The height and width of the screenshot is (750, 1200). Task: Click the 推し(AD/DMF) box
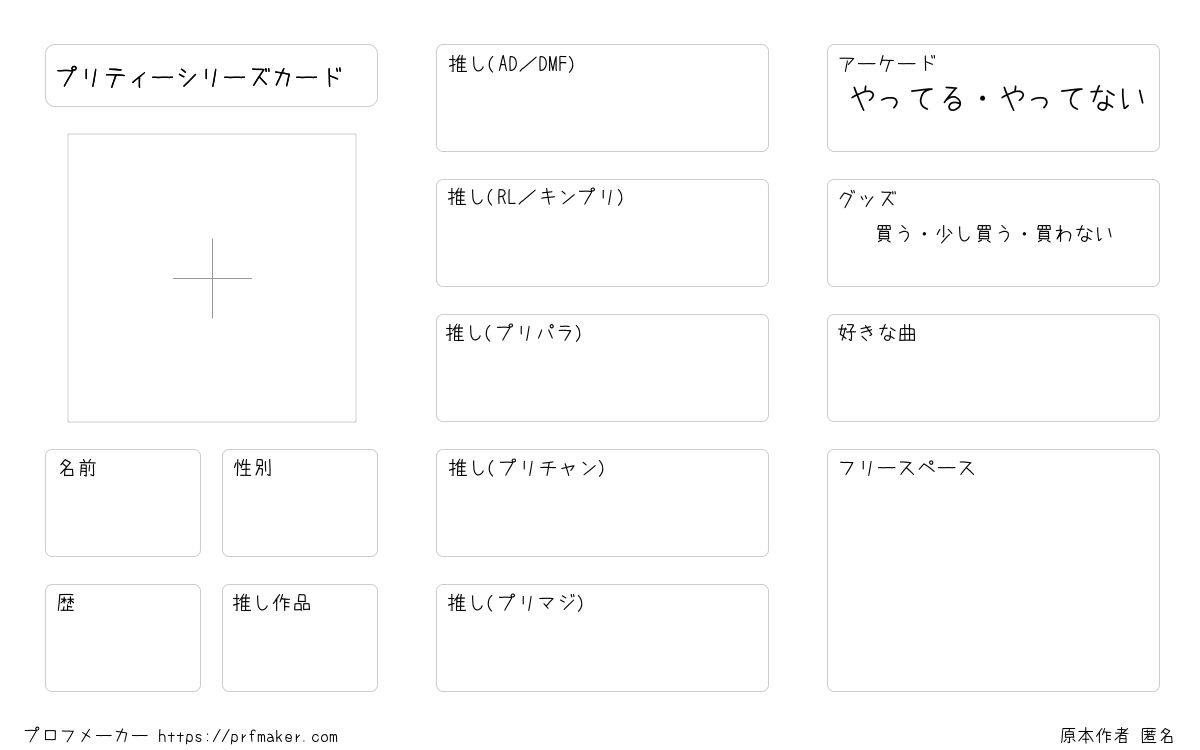click(x=602, y=98)
